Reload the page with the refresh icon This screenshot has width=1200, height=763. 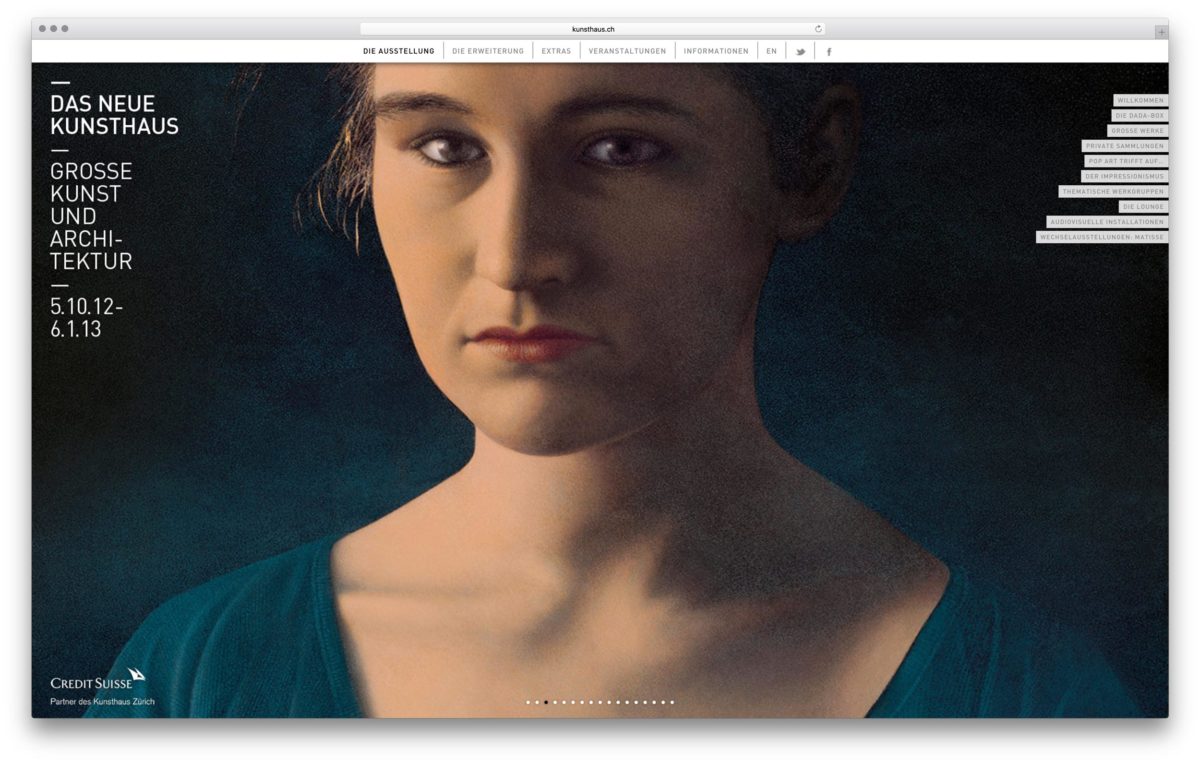click(818, 29)
